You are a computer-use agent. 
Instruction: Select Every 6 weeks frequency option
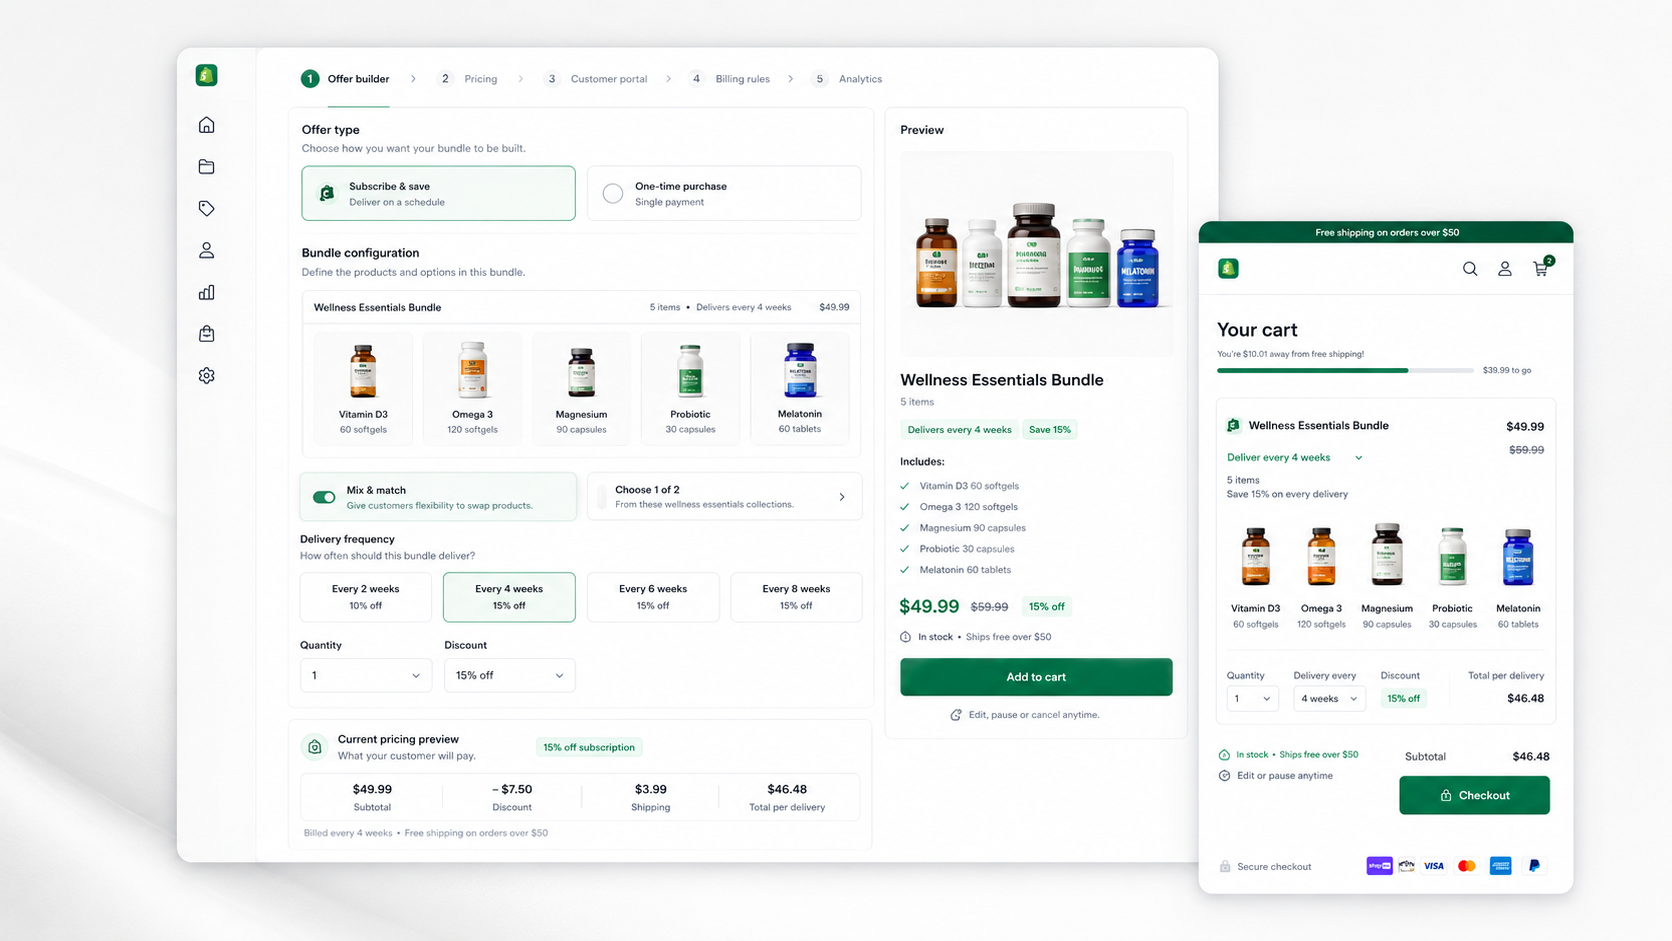tap(653, 597)
